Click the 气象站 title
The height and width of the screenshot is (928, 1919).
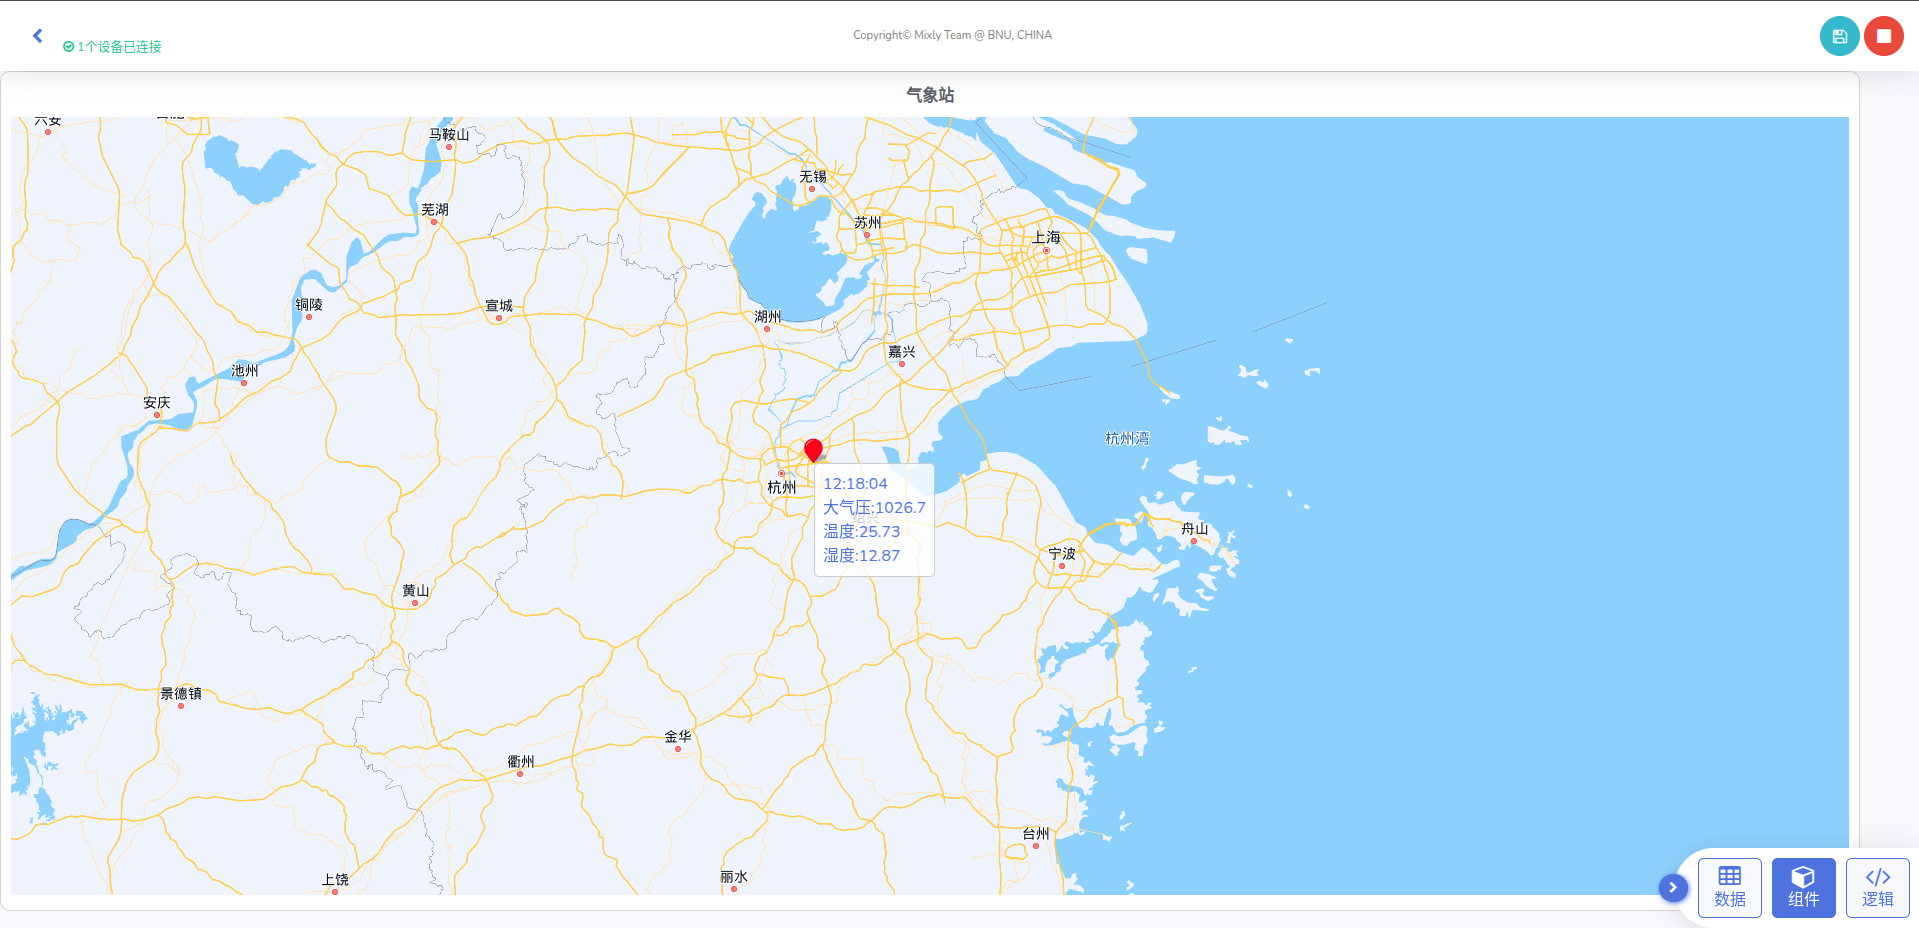click(930, 95)
